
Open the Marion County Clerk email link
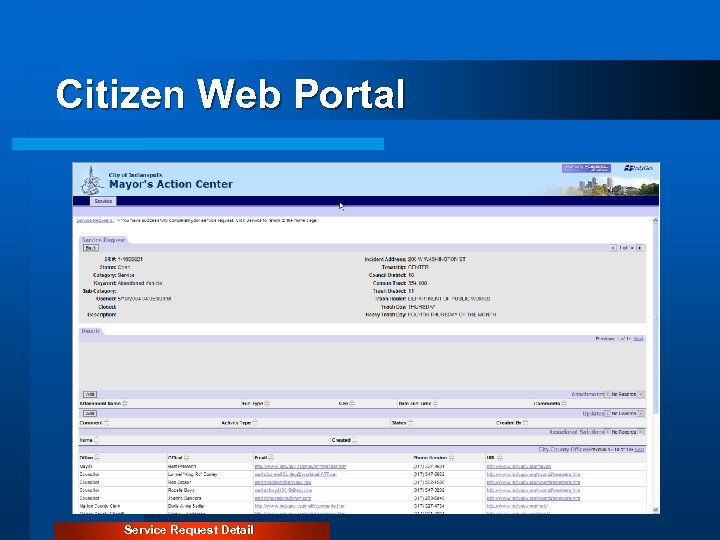[x=299, y=506]
